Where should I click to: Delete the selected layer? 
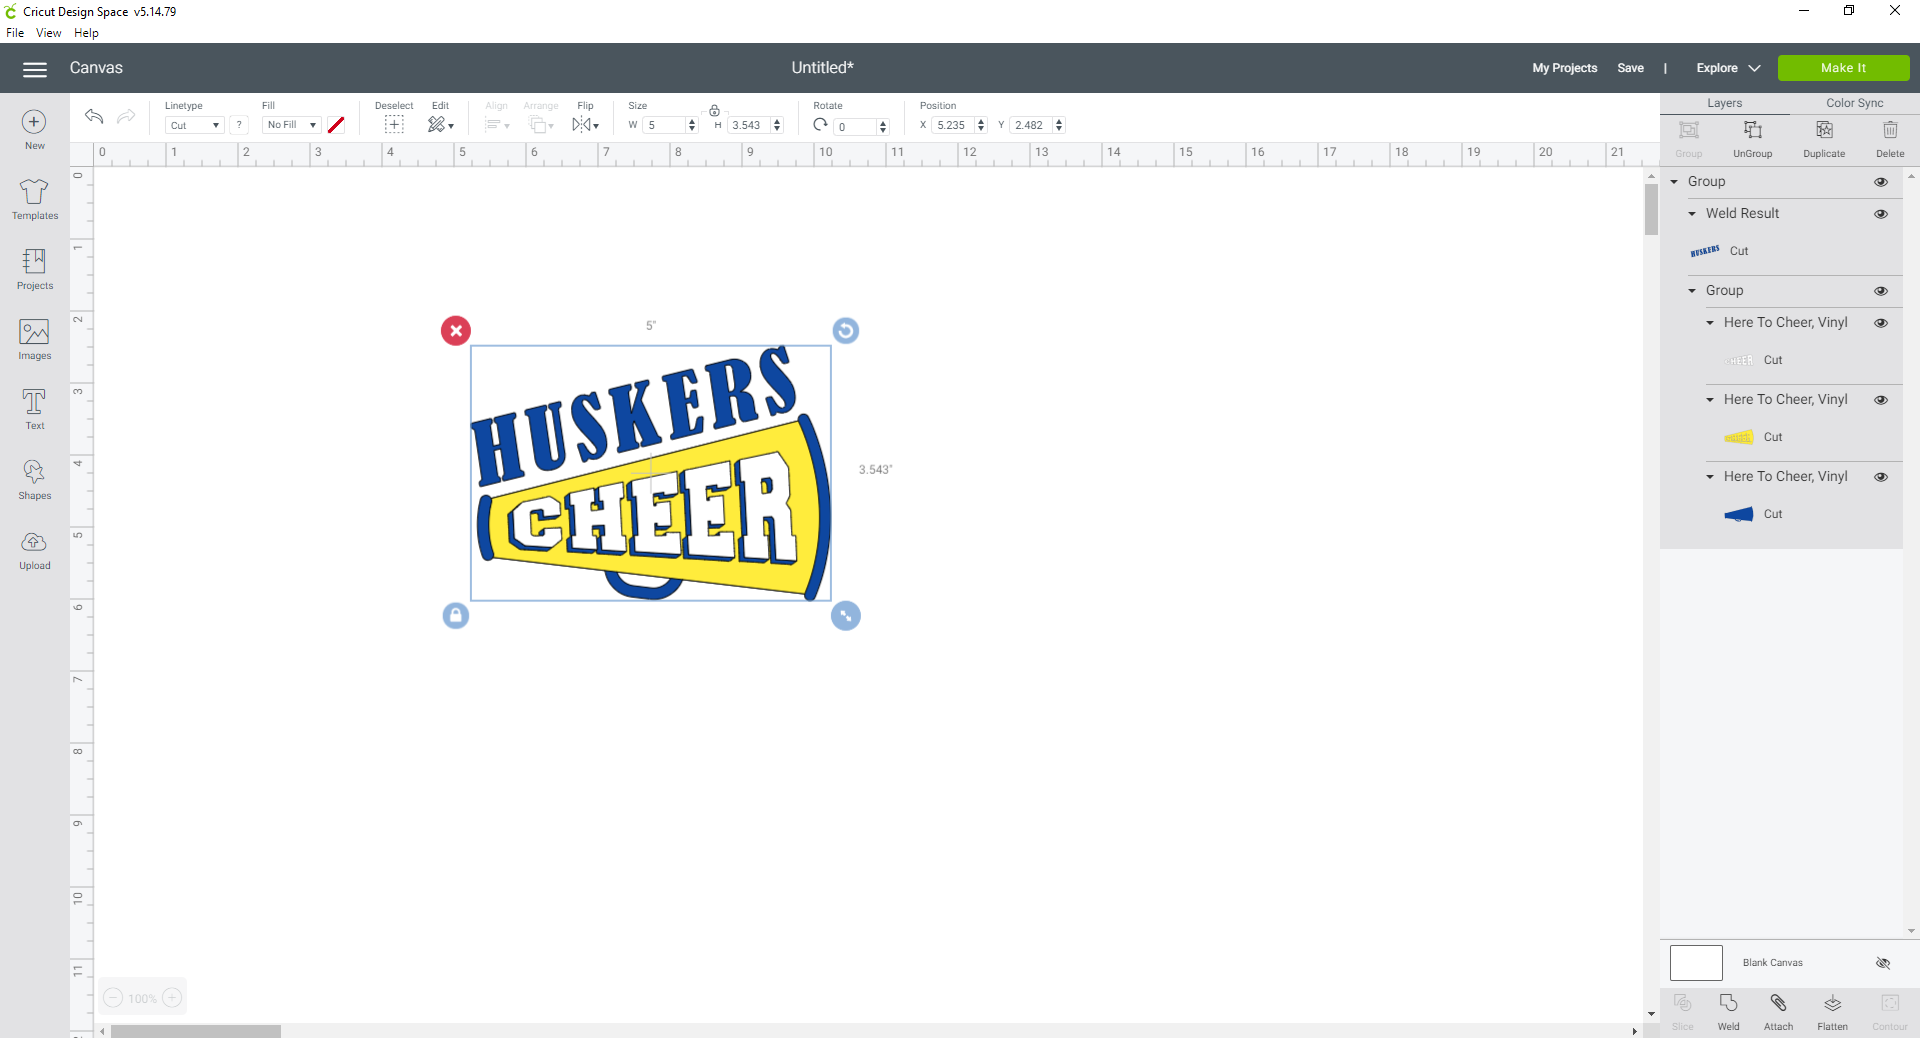(1890, 138)
